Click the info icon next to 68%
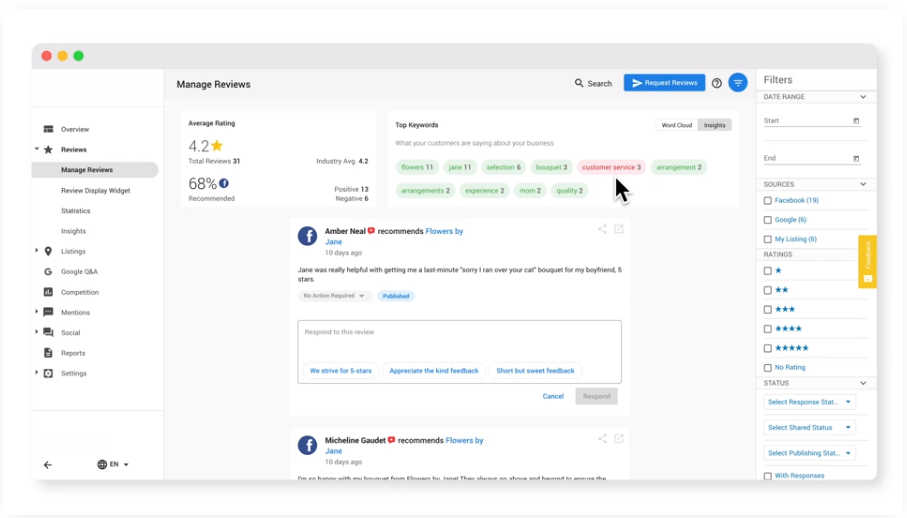 pyautogui.click(x=224, y=183)
